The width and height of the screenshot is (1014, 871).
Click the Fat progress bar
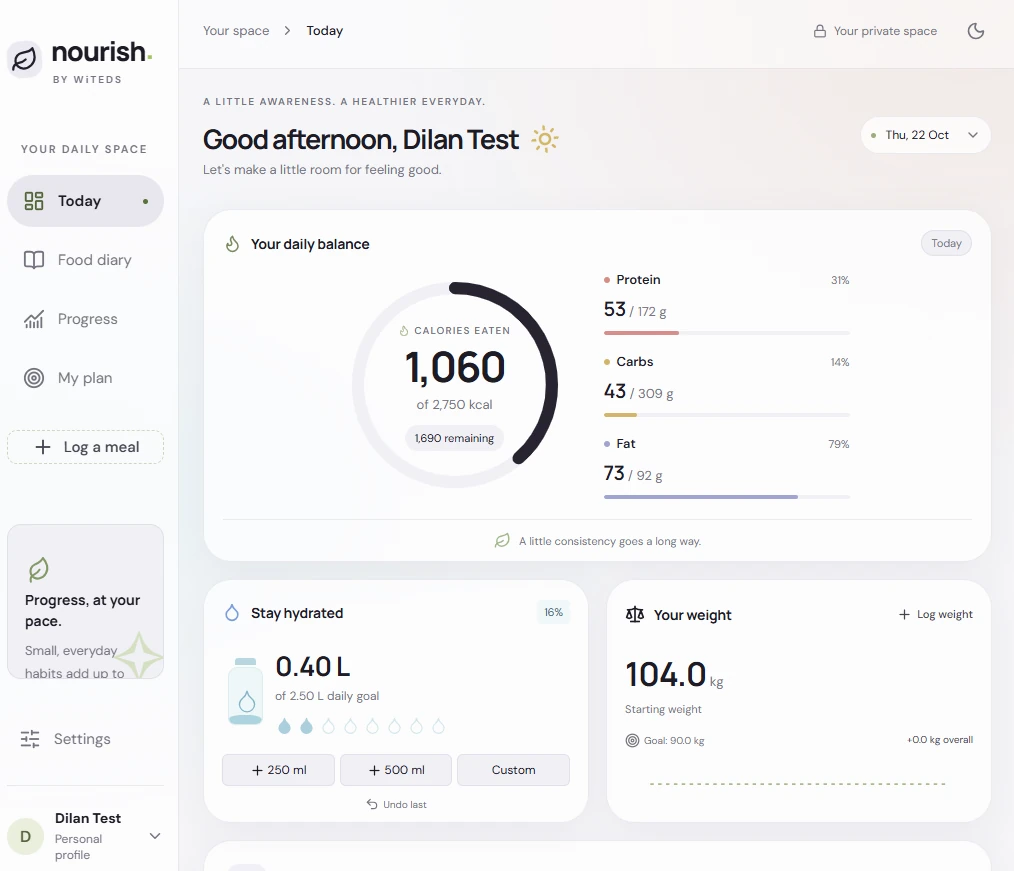coord(726,497)
